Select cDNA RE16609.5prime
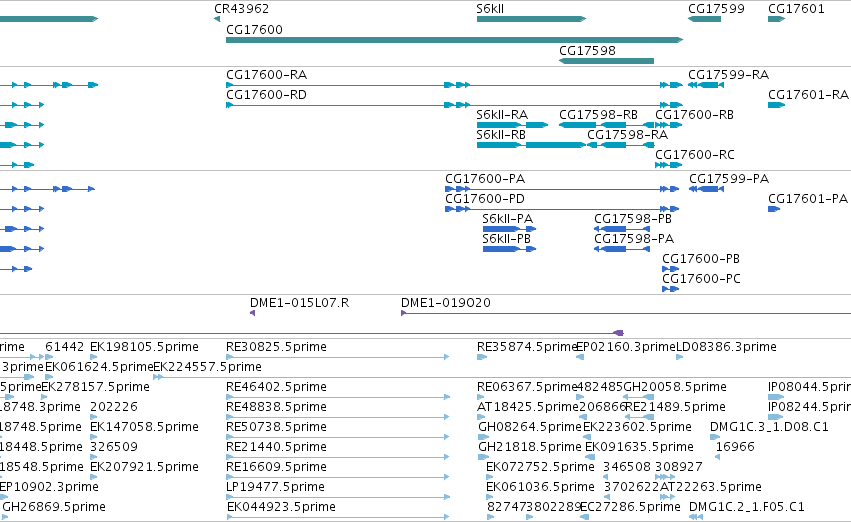Screen dimensions: 851x522 (338, 478)
